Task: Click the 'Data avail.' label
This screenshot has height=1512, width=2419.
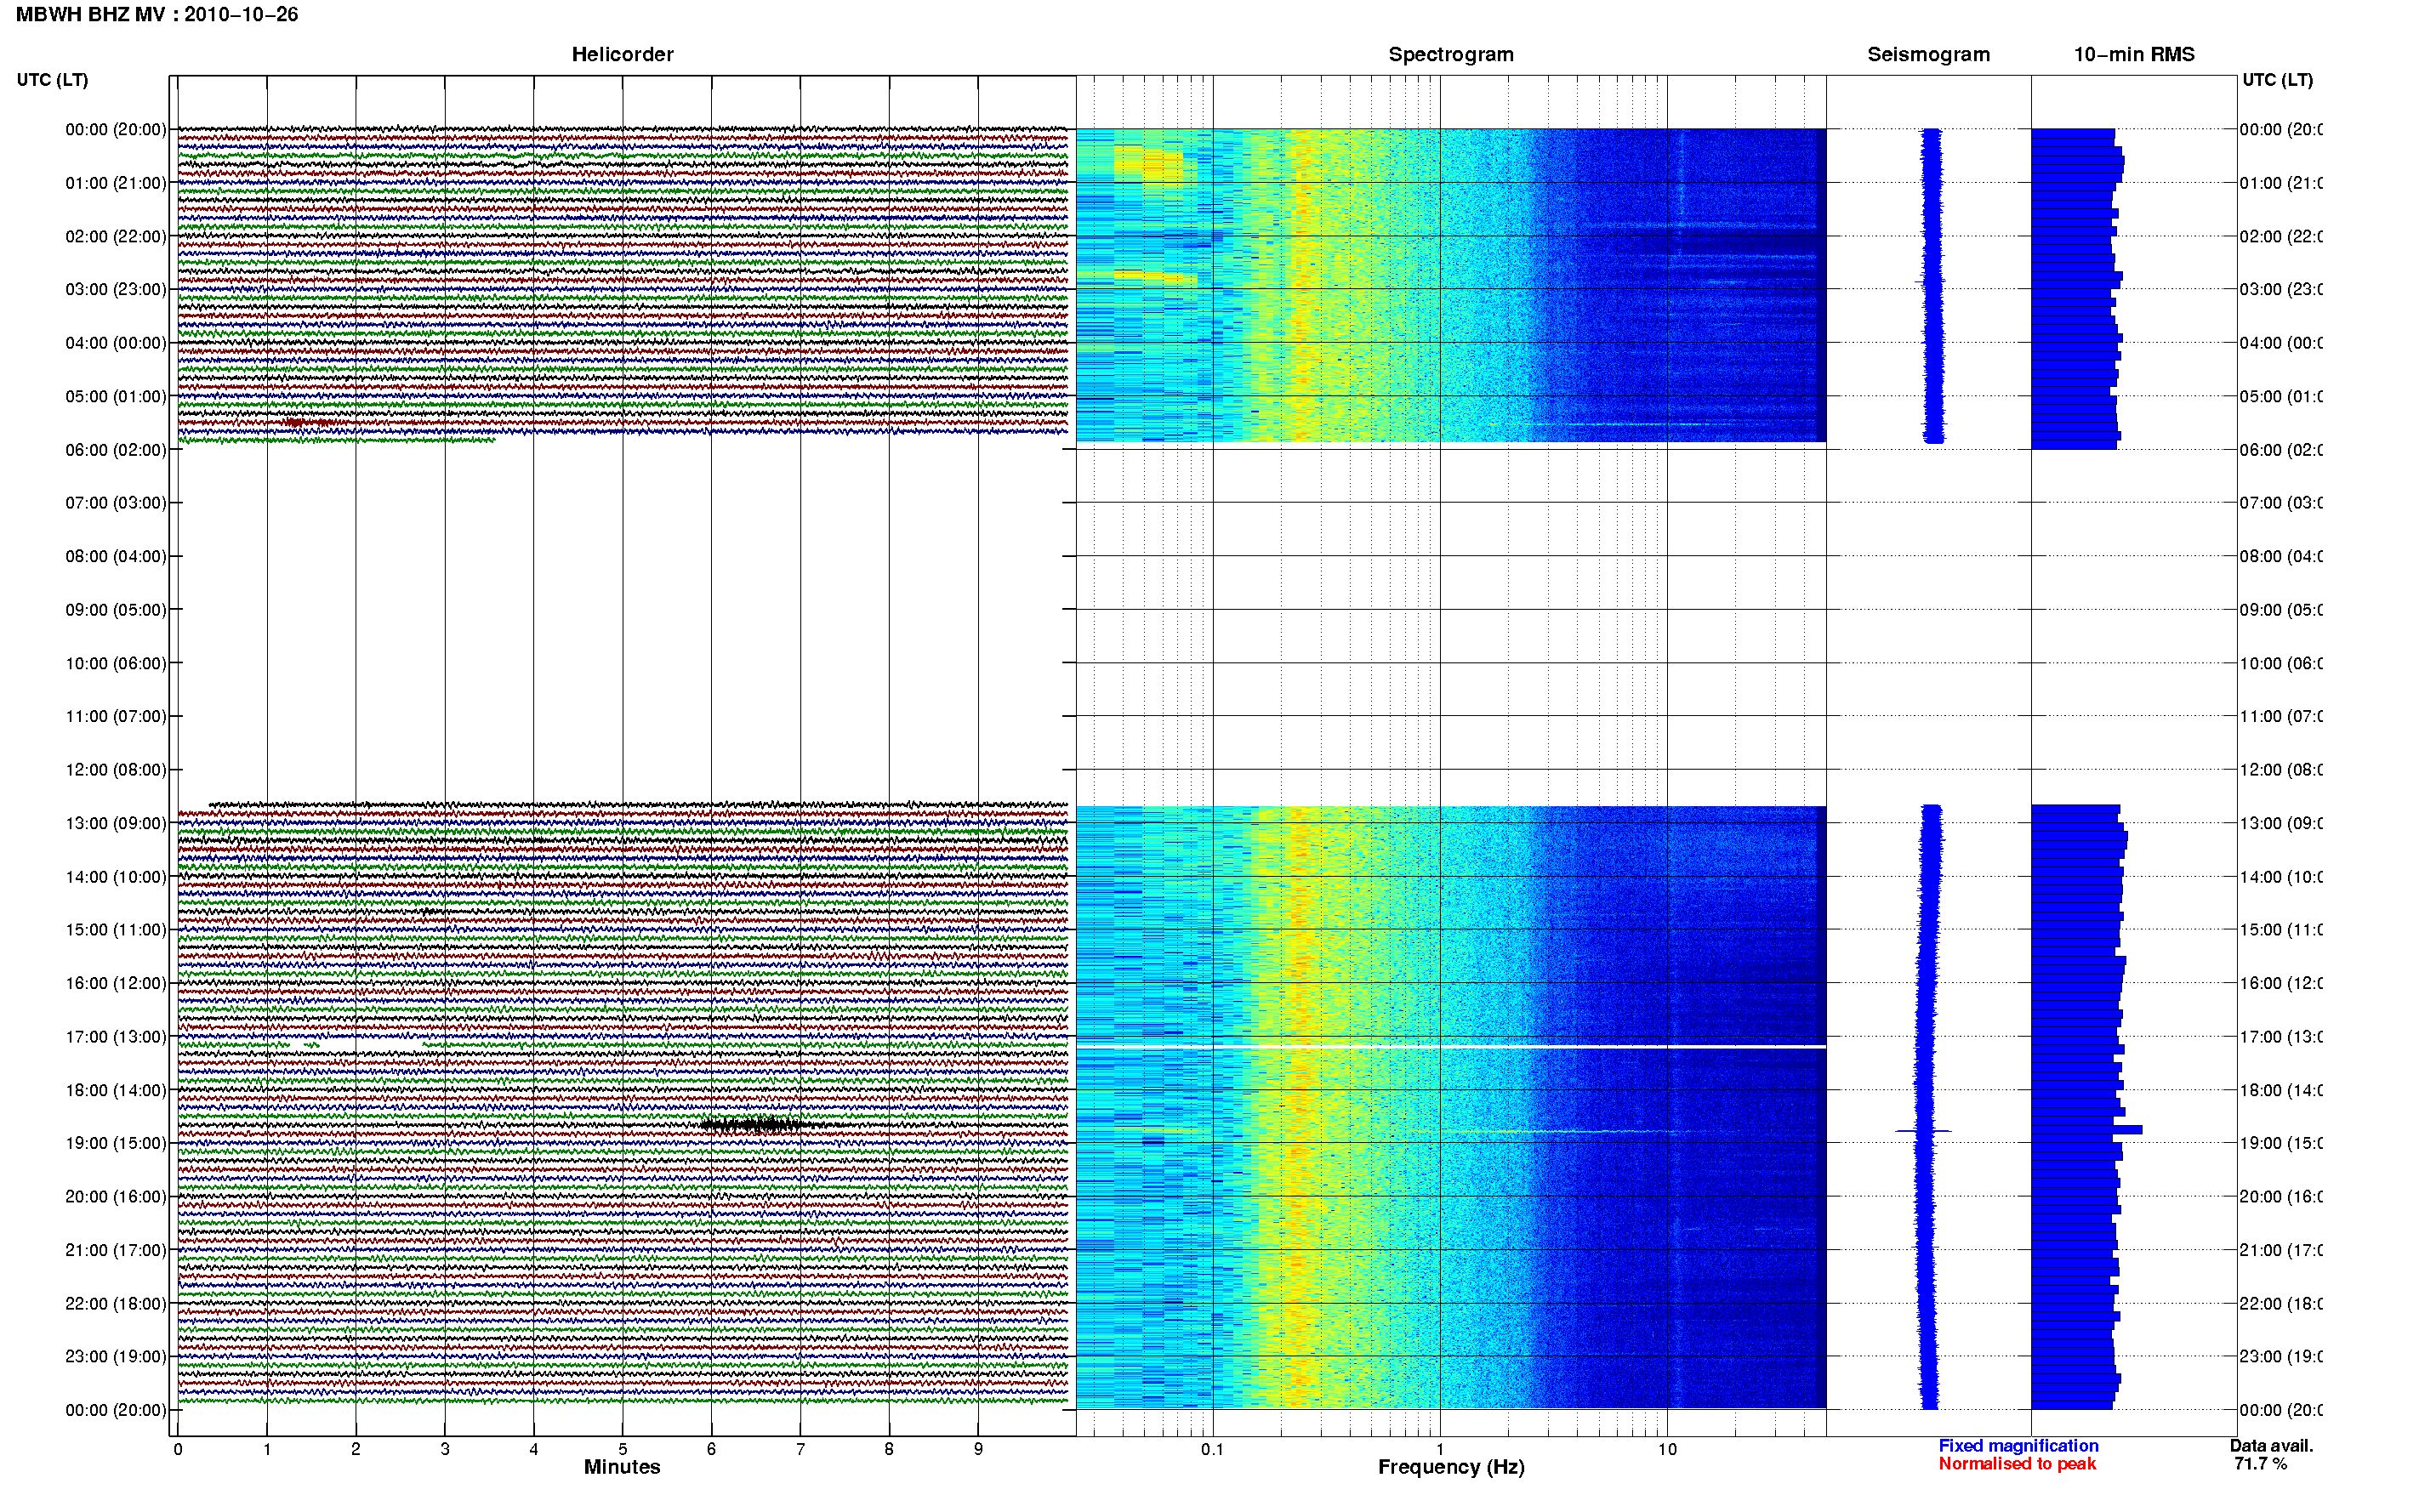Action: point(2271,1445)
